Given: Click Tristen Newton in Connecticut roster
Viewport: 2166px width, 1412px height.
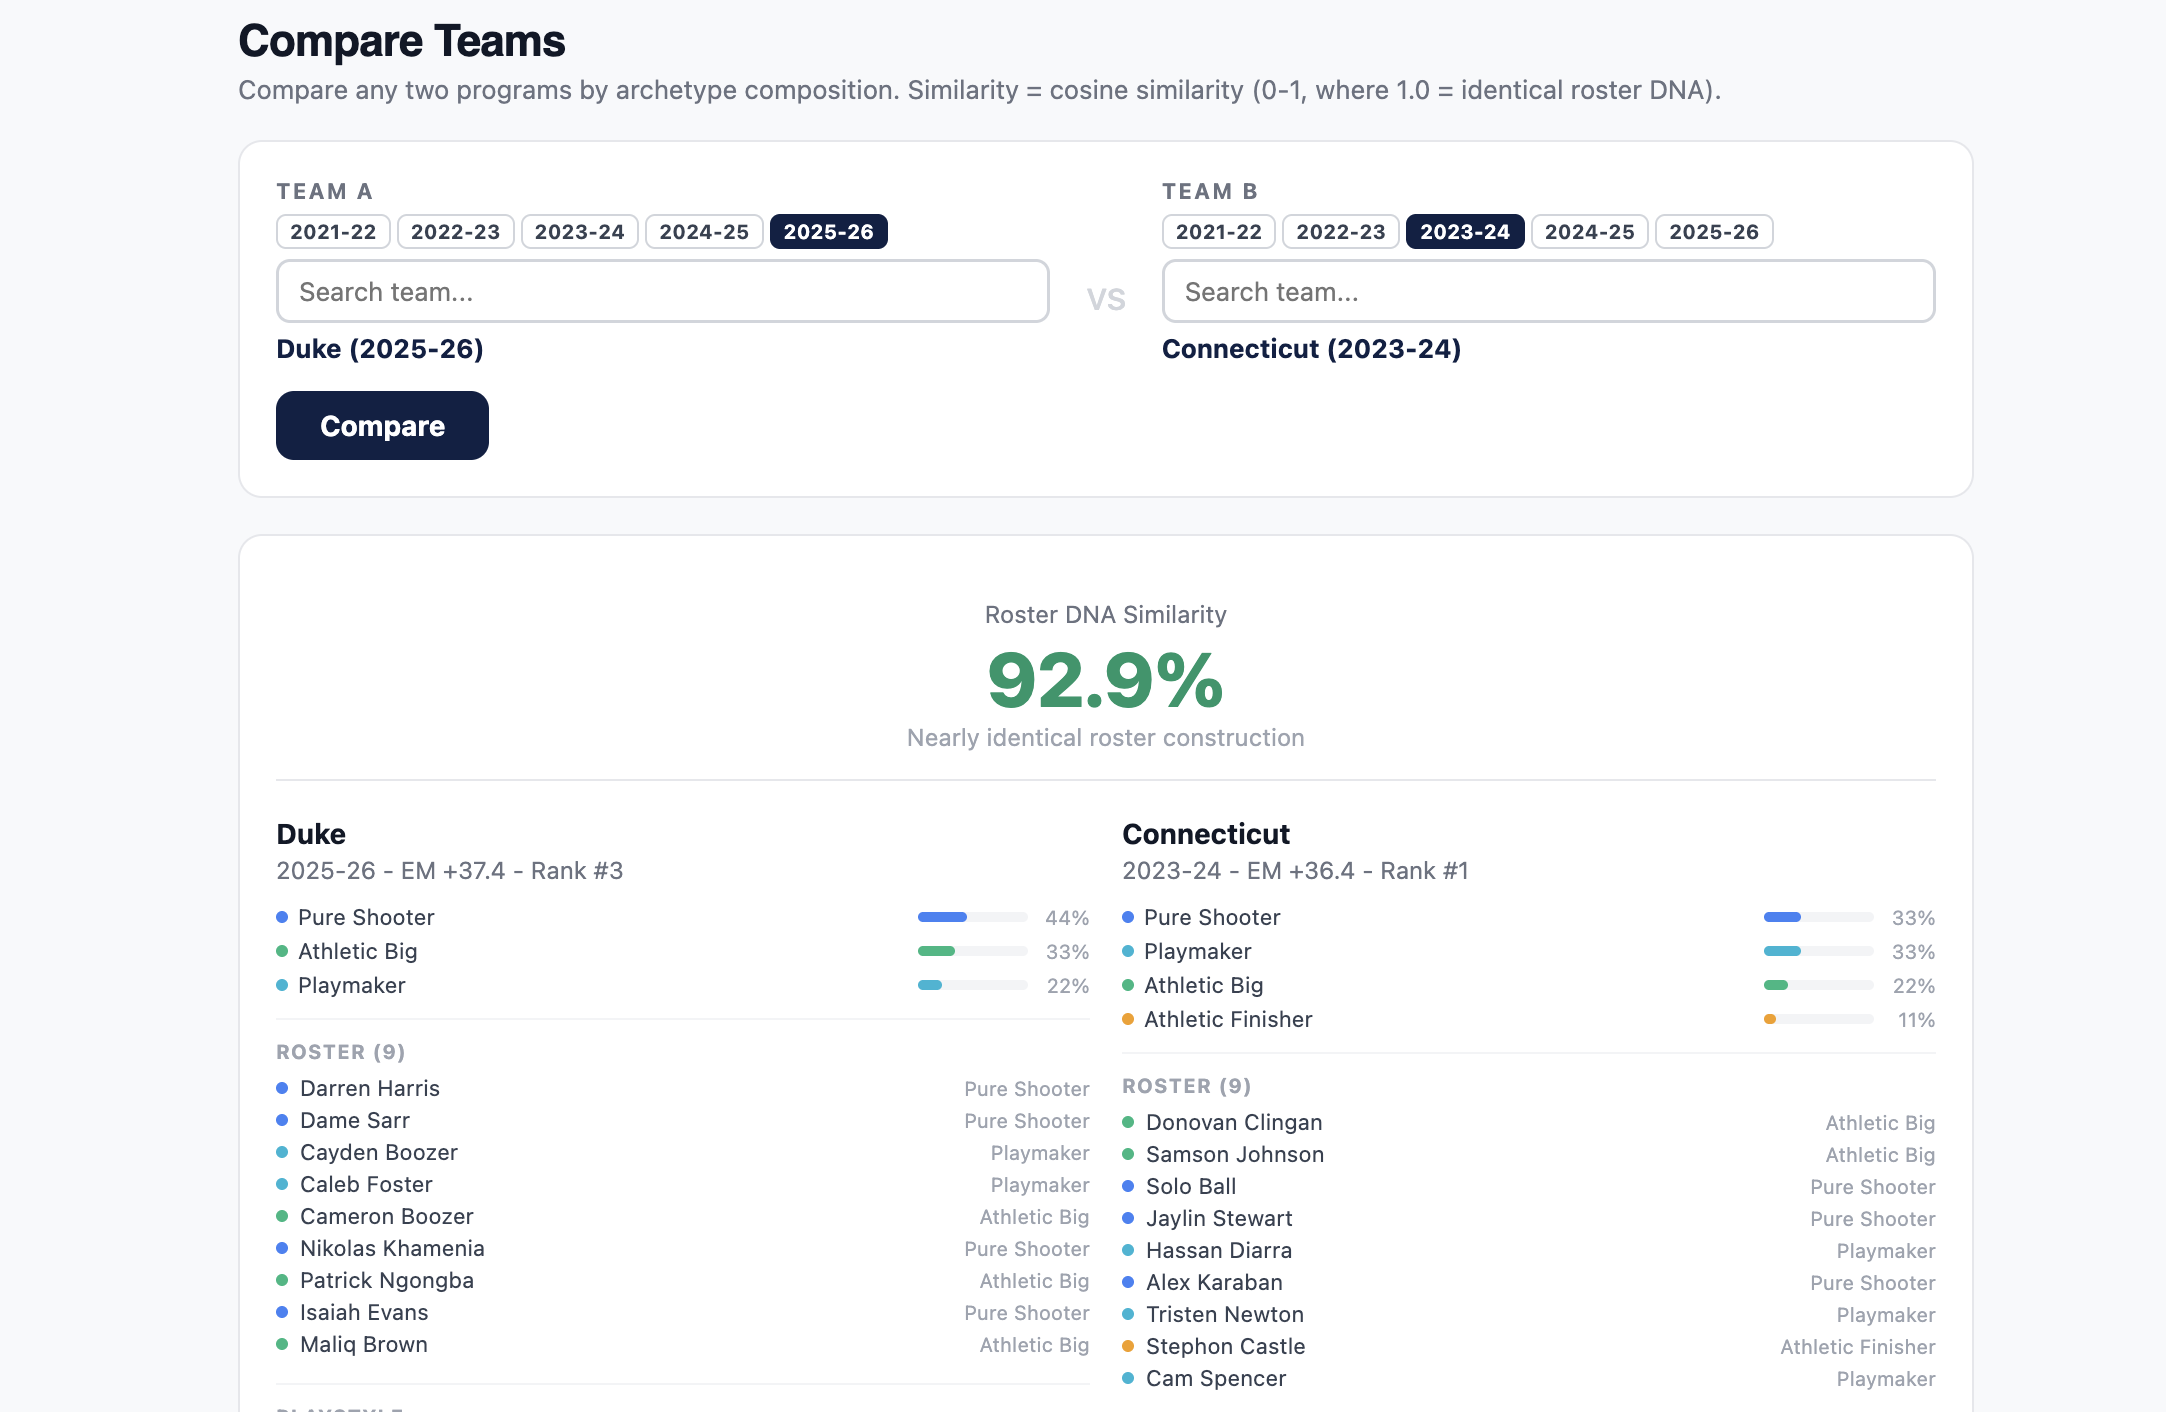Looking at the screenshot, I should coord(1225,1314).
